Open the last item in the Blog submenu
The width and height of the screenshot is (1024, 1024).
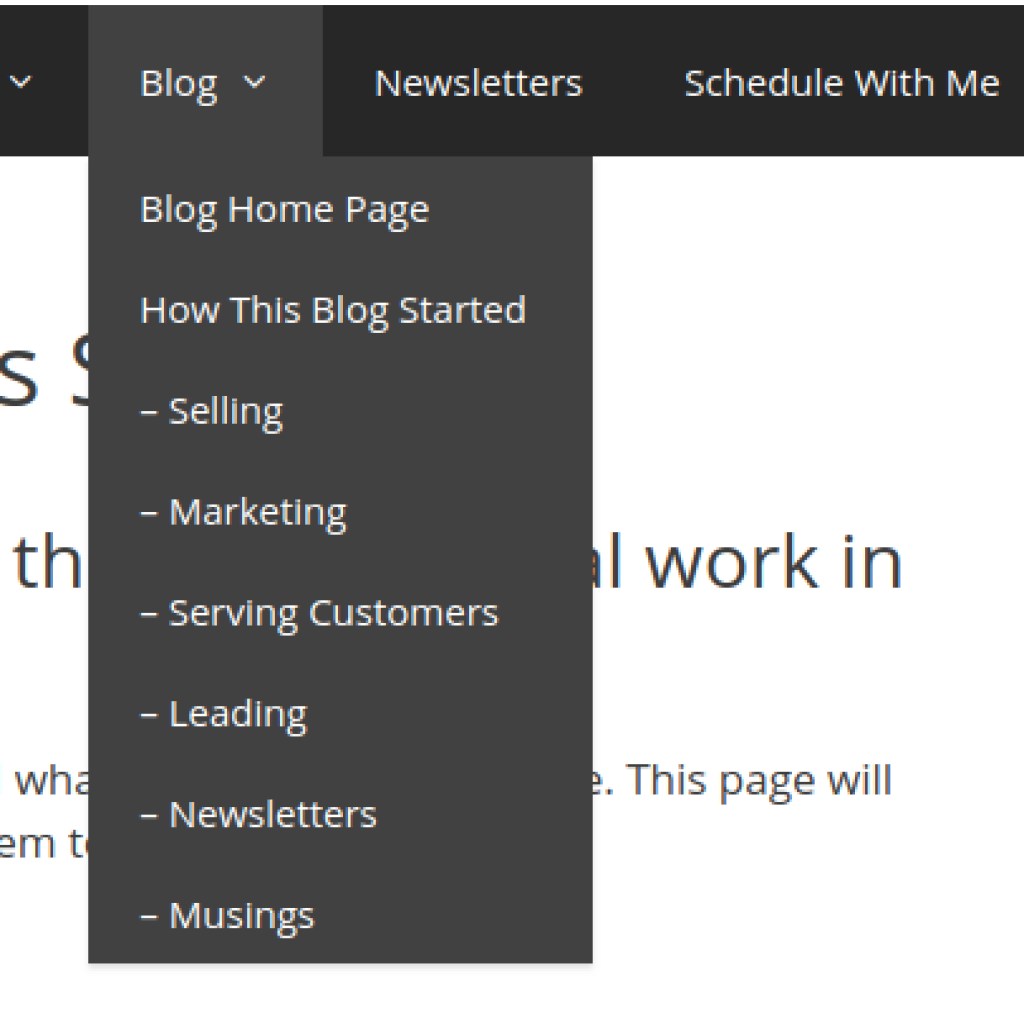(x=226, y=914)
